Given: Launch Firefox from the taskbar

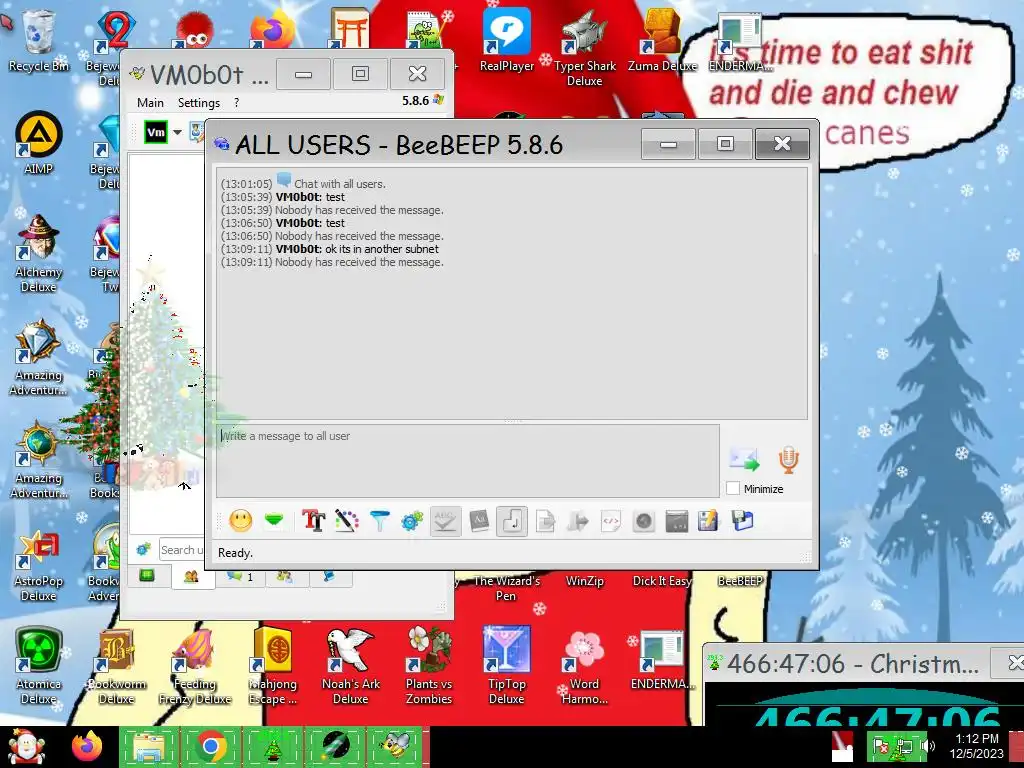Looking at the screenshot, I should click(x=87, y=746).
